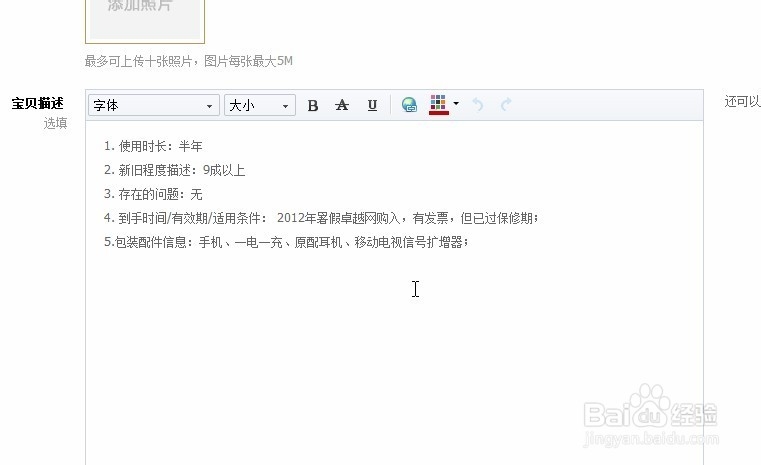
Task: Click line '5.包装配件信息' in the editor
Action: tap(286, 242)
